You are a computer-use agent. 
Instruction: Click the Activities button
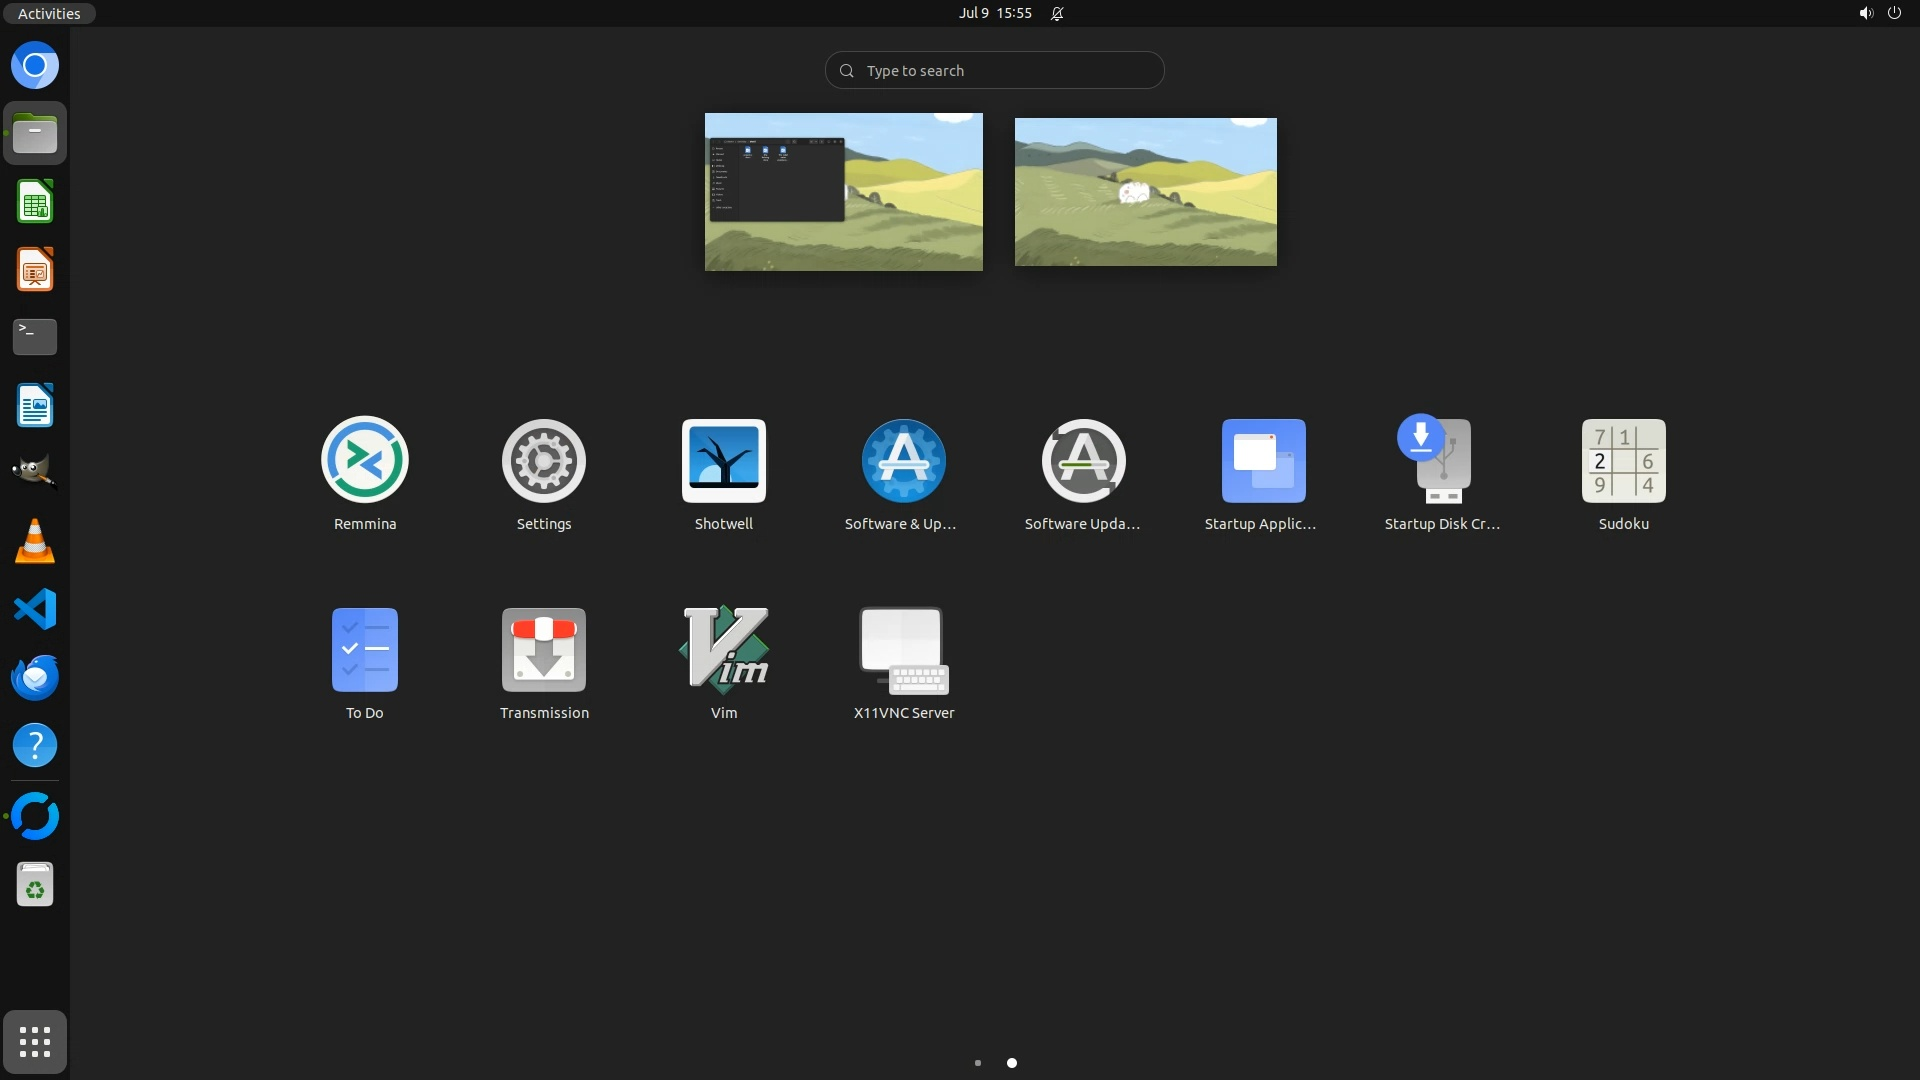(48, 13)
